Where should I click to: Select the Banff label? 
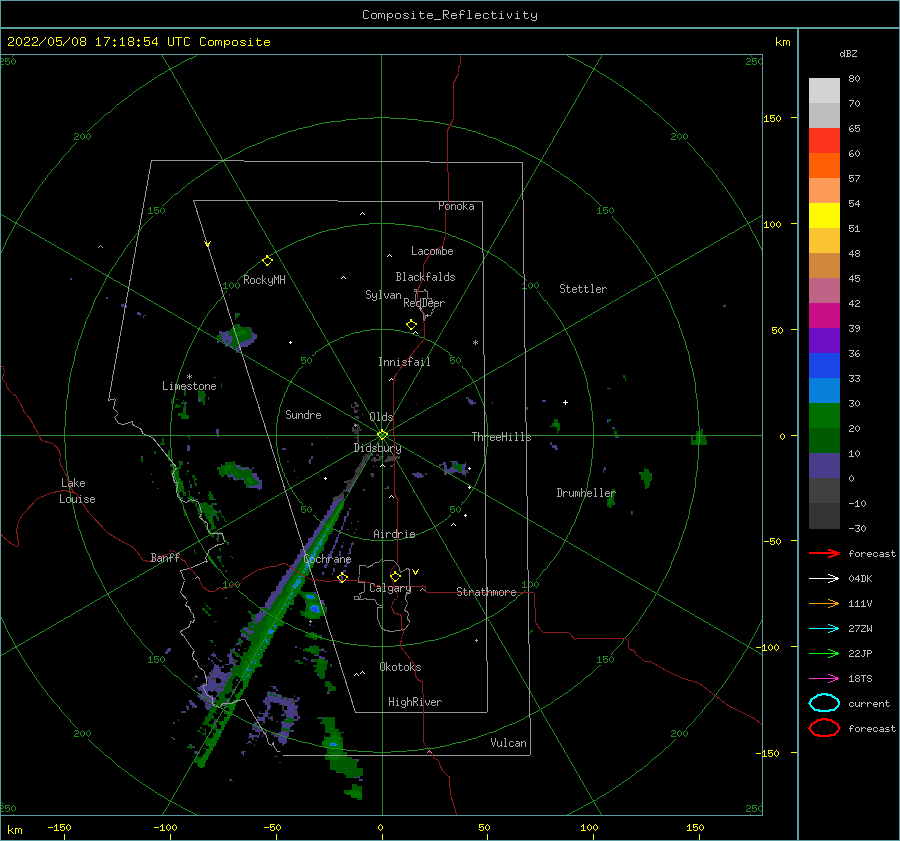click(x=165, y=557)
